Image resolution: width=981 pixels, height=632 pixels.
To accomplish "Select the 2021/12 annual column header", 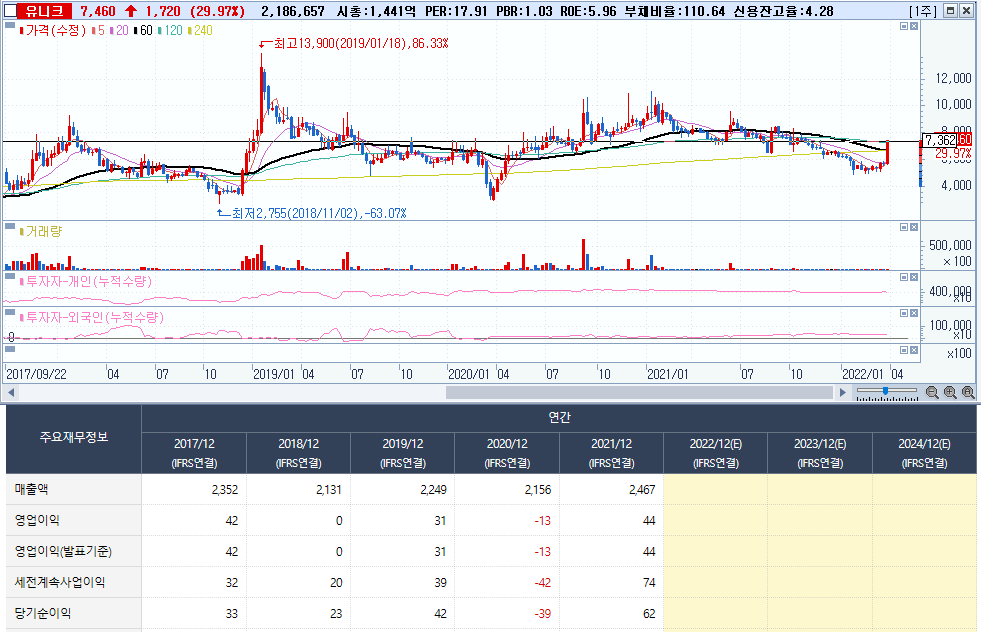I will click(x=611, y=452).
